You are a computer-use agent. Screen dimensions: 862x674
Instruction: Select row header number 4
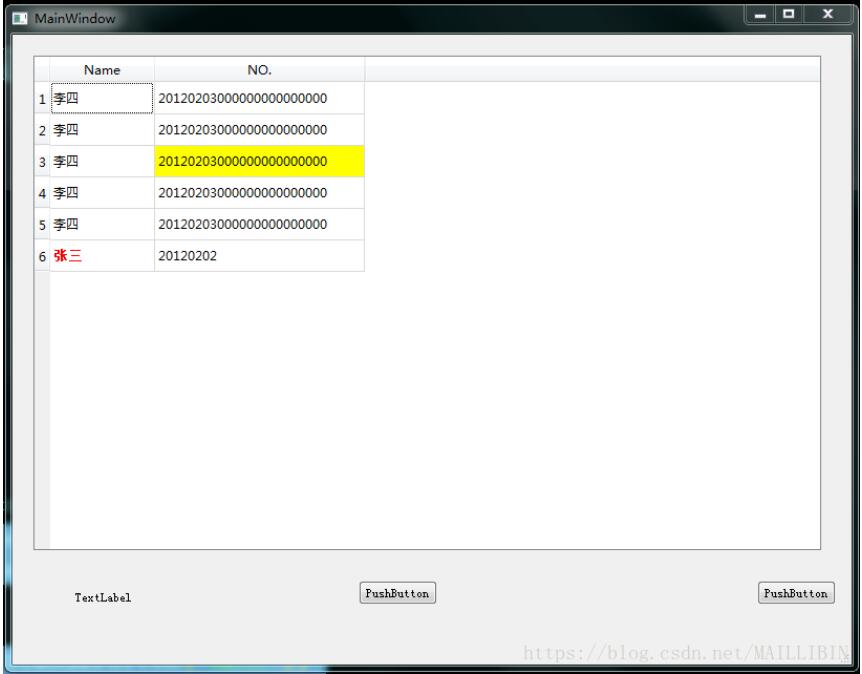coord(42,193)
